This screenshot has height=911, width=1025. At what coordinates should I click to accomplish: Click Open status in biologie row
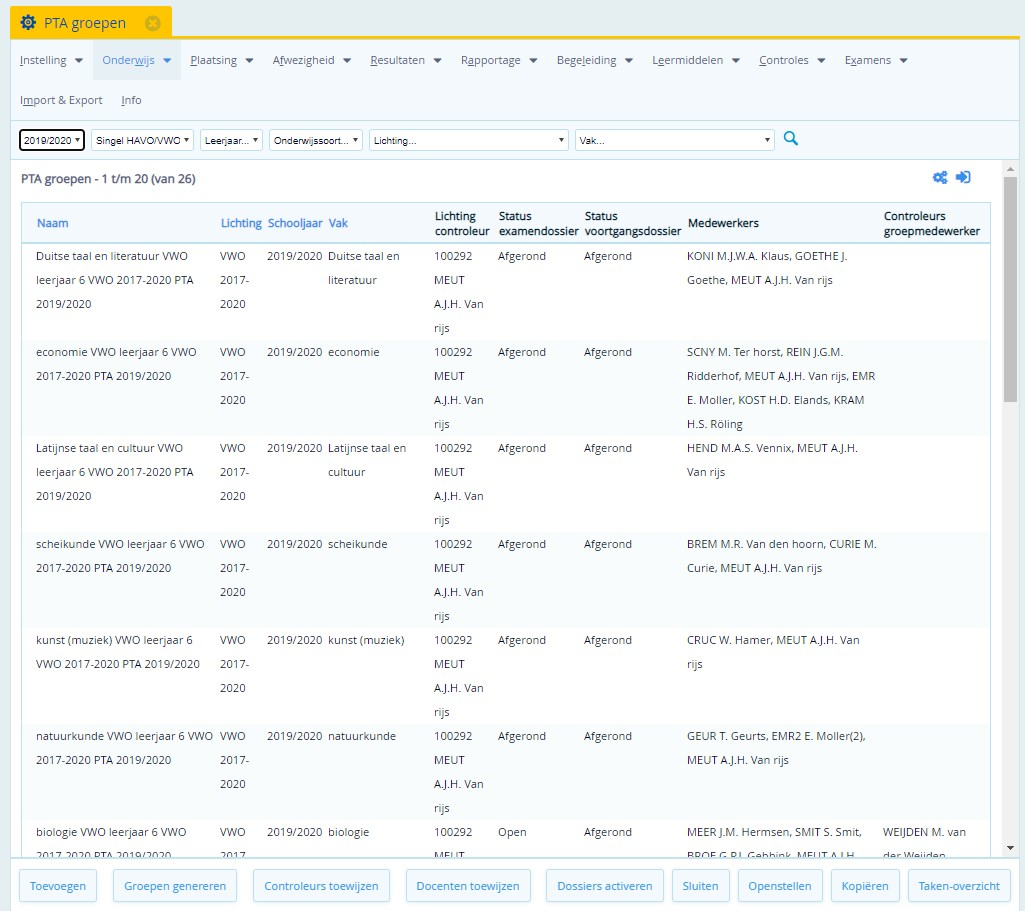click(x=512, y=832)
